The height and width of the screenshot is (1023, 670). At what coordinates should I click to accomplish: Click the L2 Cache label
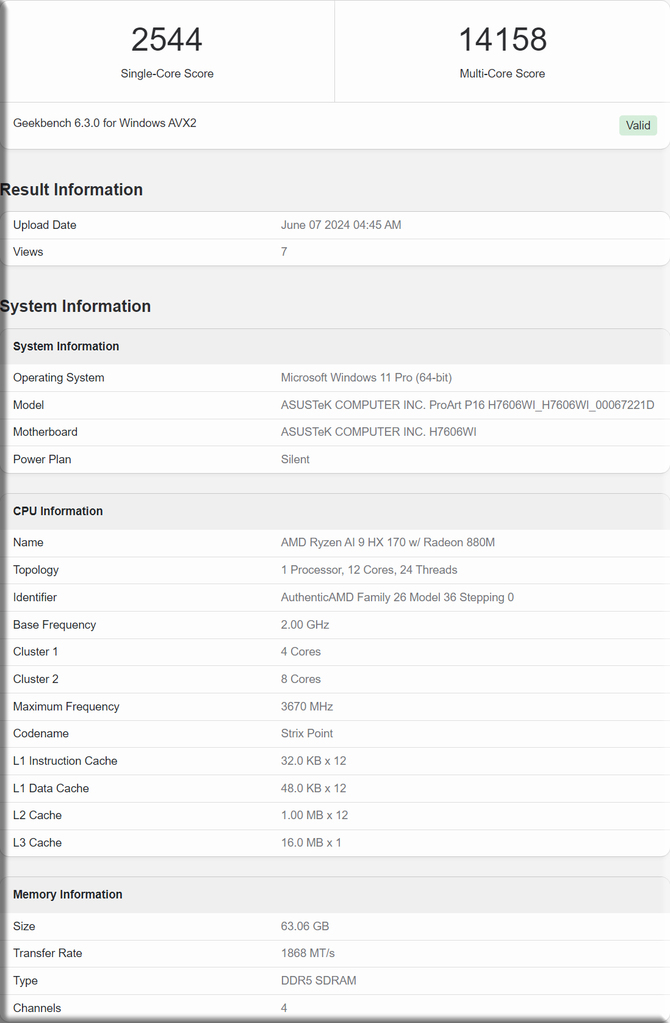coord(37,815)
